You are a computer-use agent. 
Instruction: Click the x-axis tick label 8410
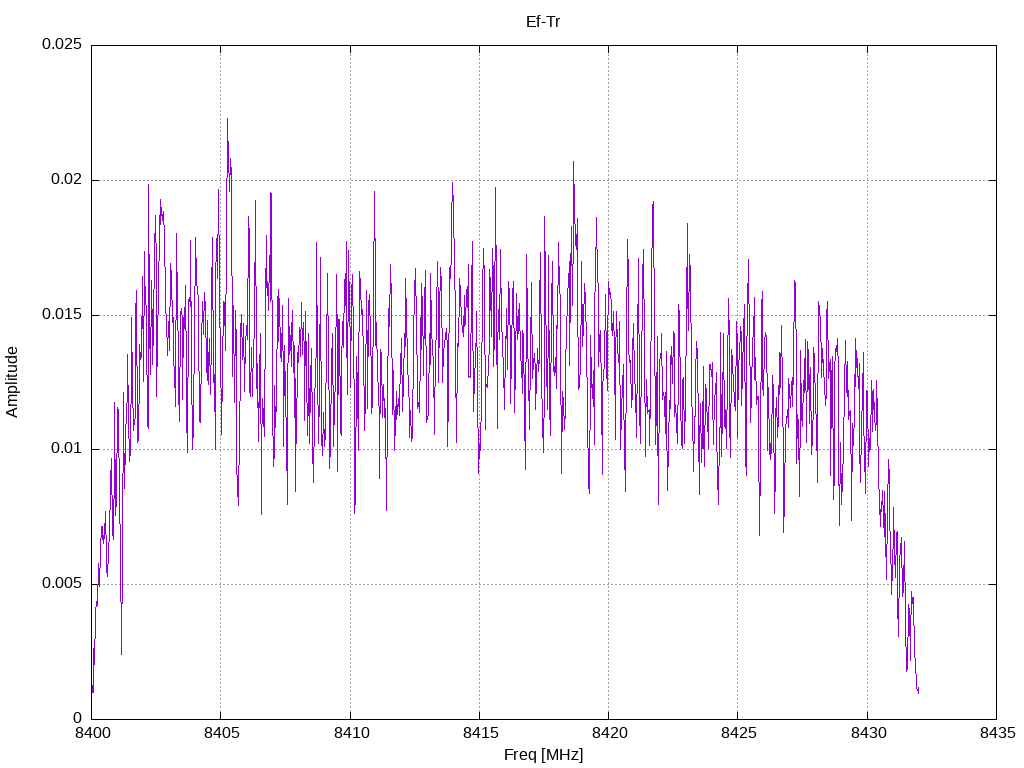coord(351,733)
